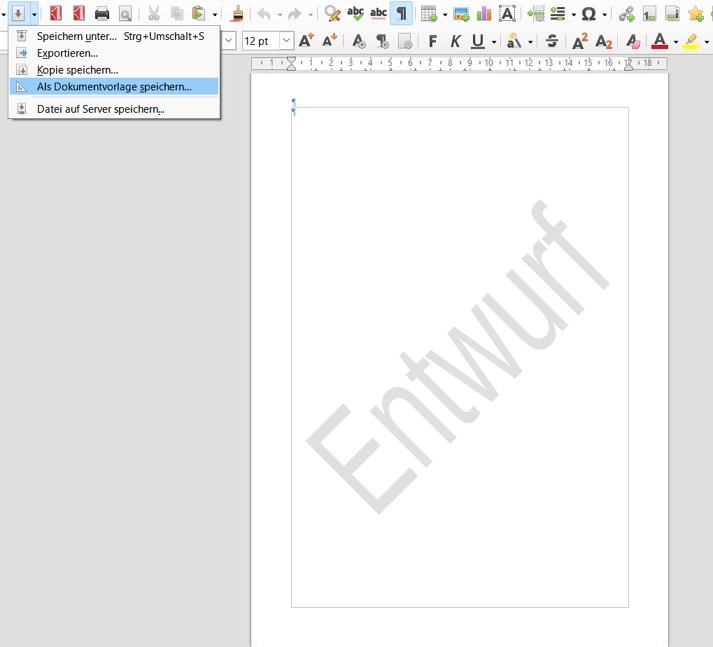This screenshot has width=713, height=647.
Task: Open the Paragraph formatting dialog icon
Action: [x=382, y=41]
